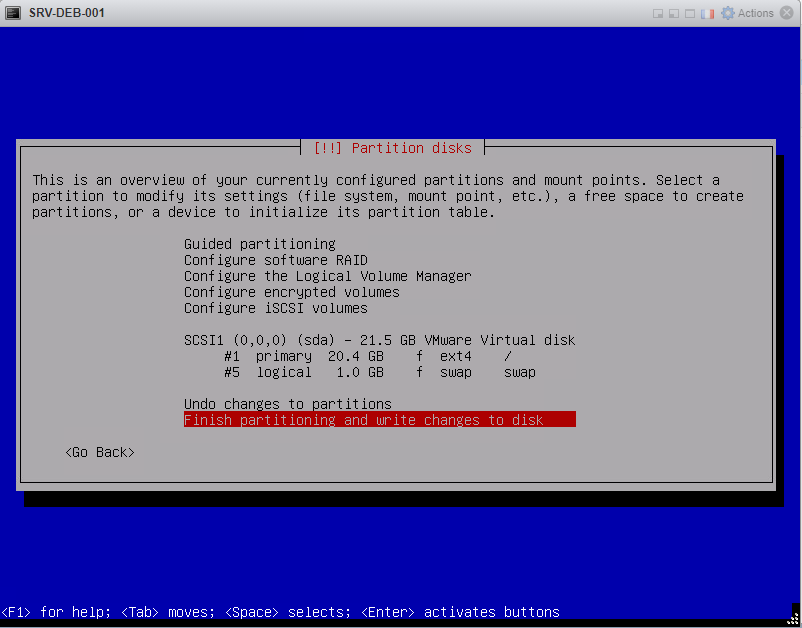This screenshot has height=628, width=802.
Task: Open French flag keyboard layout selector
Action: tap(707, 14)
